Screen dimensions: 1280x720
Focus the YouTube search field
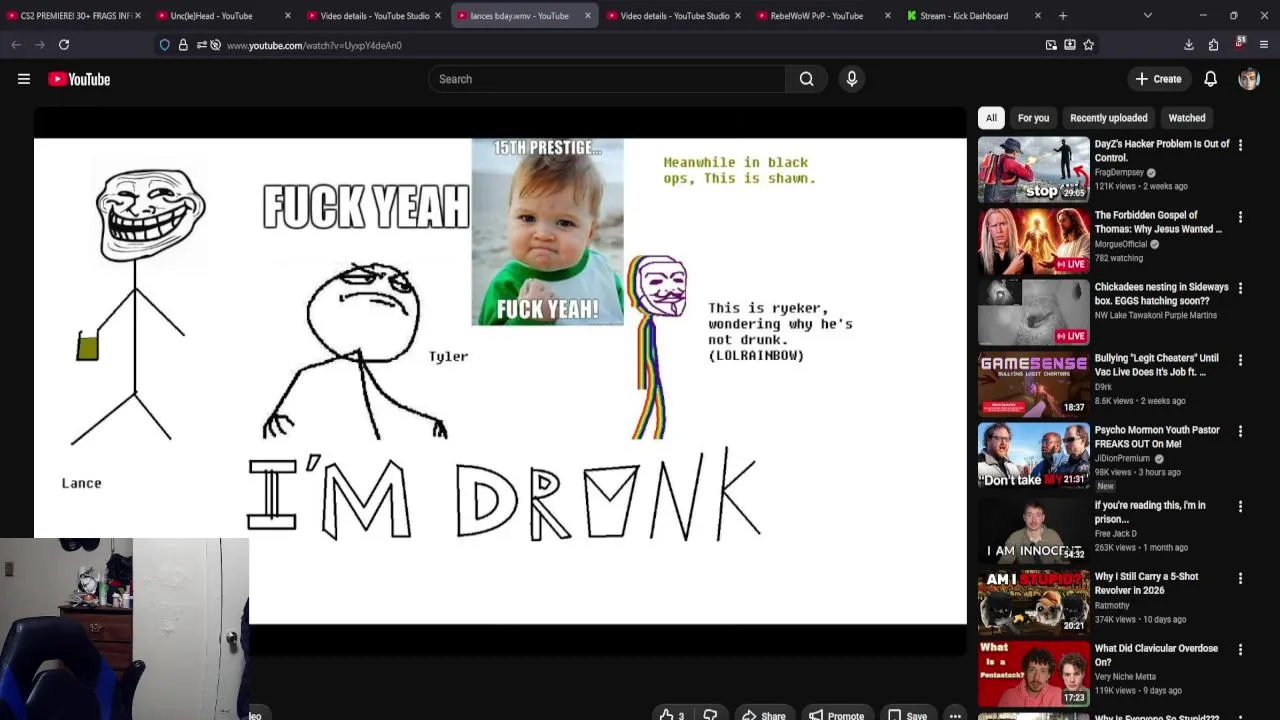pos(607,79)
